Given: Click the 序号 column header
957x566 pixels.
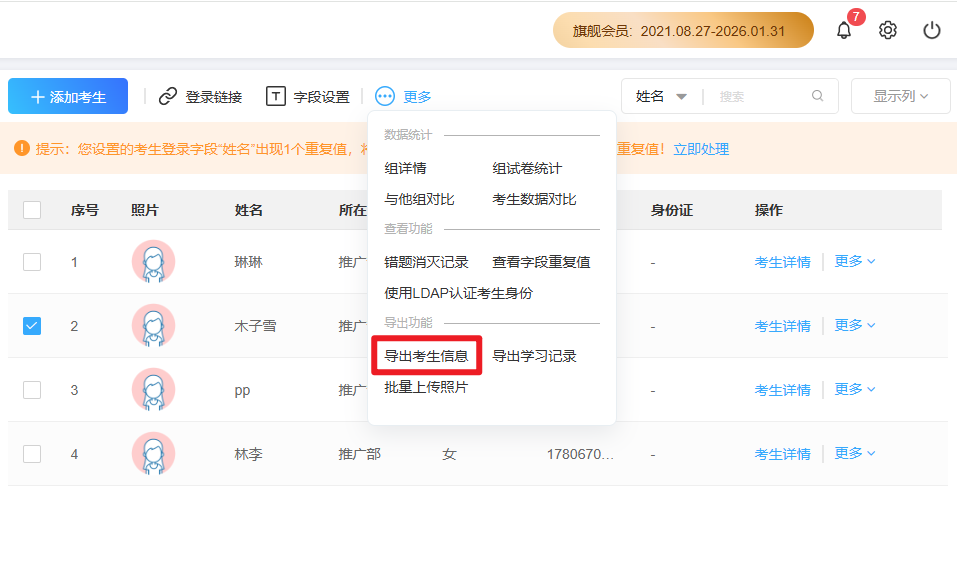Looking at the screenshot, I should [85, 210].
